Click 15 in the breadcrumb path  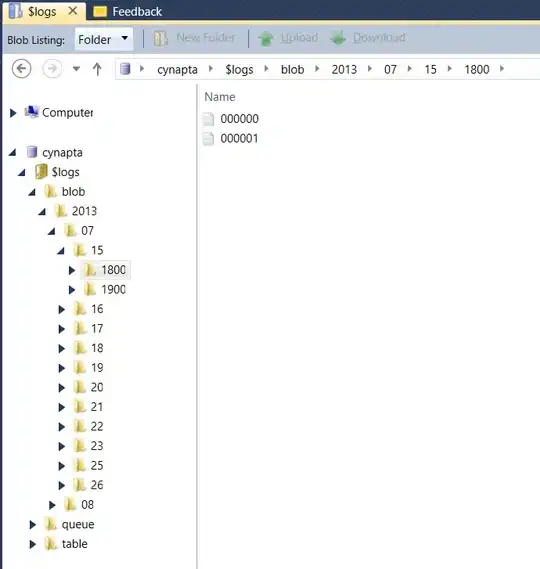click(x=430, y=69)
